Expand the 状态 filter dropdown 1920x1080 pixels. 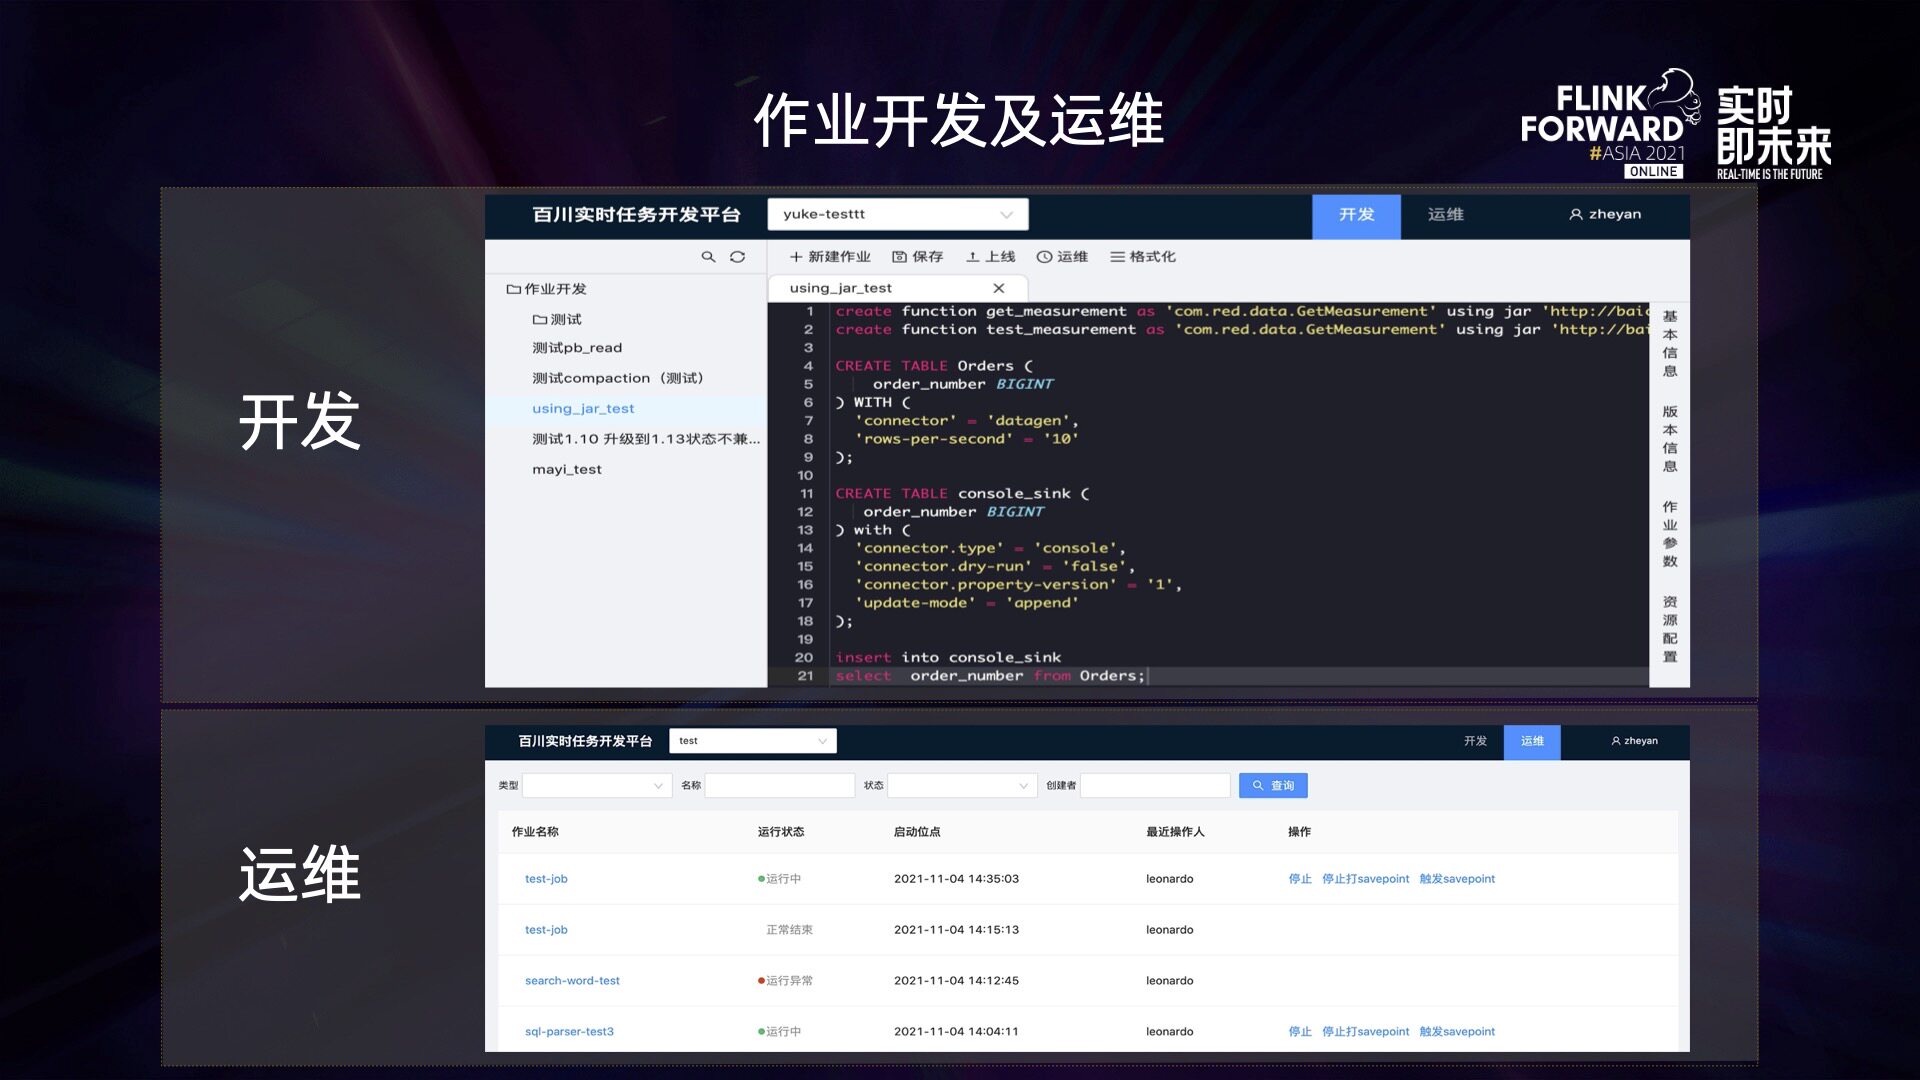click(960, 786)
